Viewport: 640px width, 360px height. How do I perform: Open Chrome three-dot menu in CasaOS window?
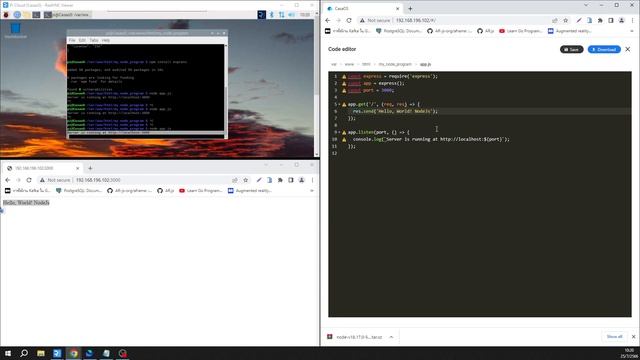click(x=632, y=20)
